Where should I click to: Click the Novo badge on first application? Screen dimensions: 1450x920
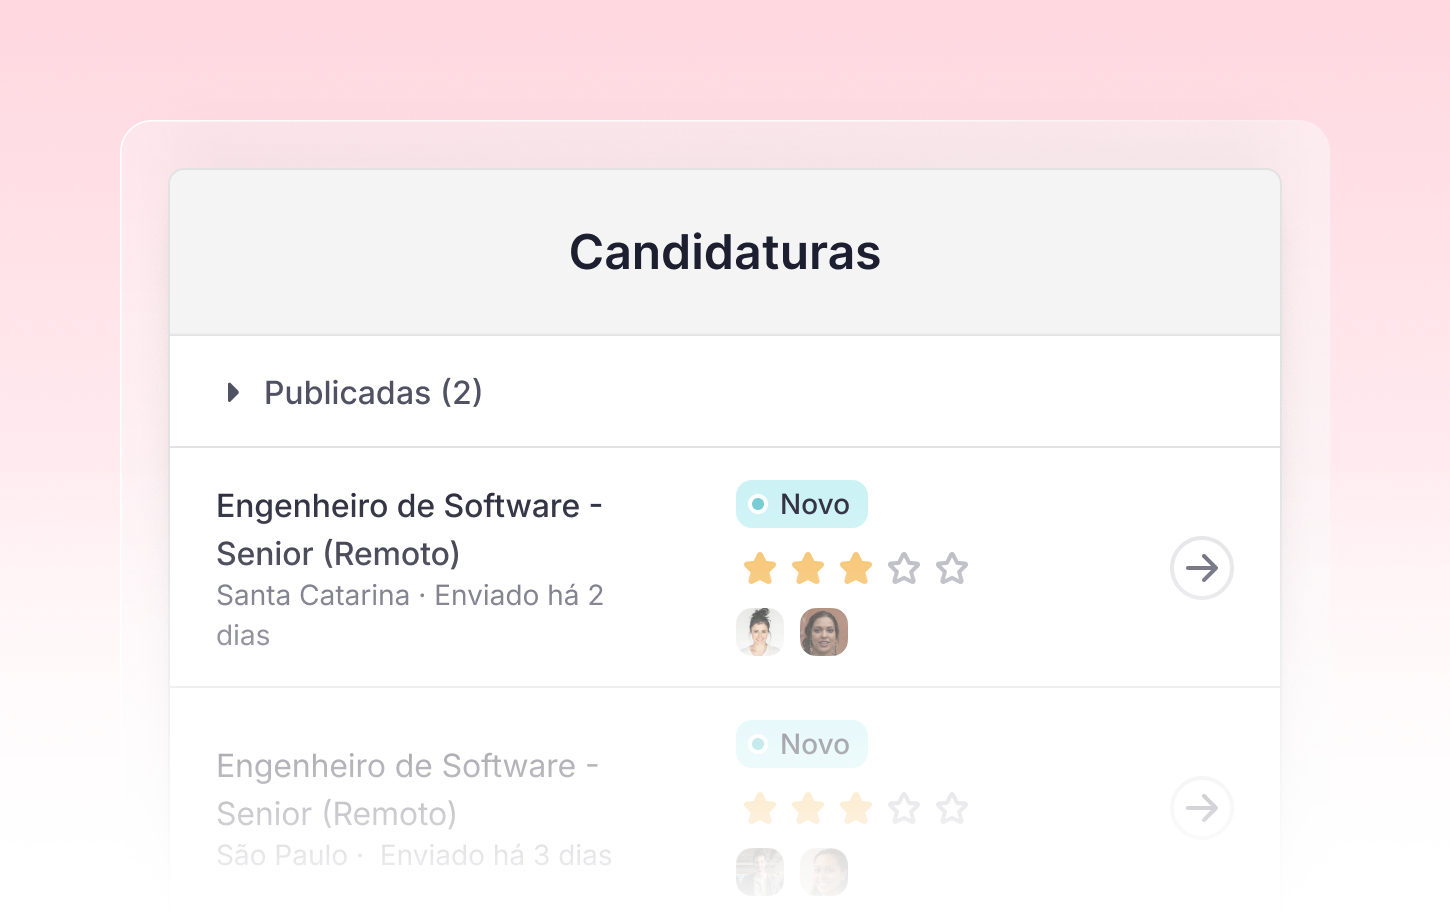(x=801, y=504)
